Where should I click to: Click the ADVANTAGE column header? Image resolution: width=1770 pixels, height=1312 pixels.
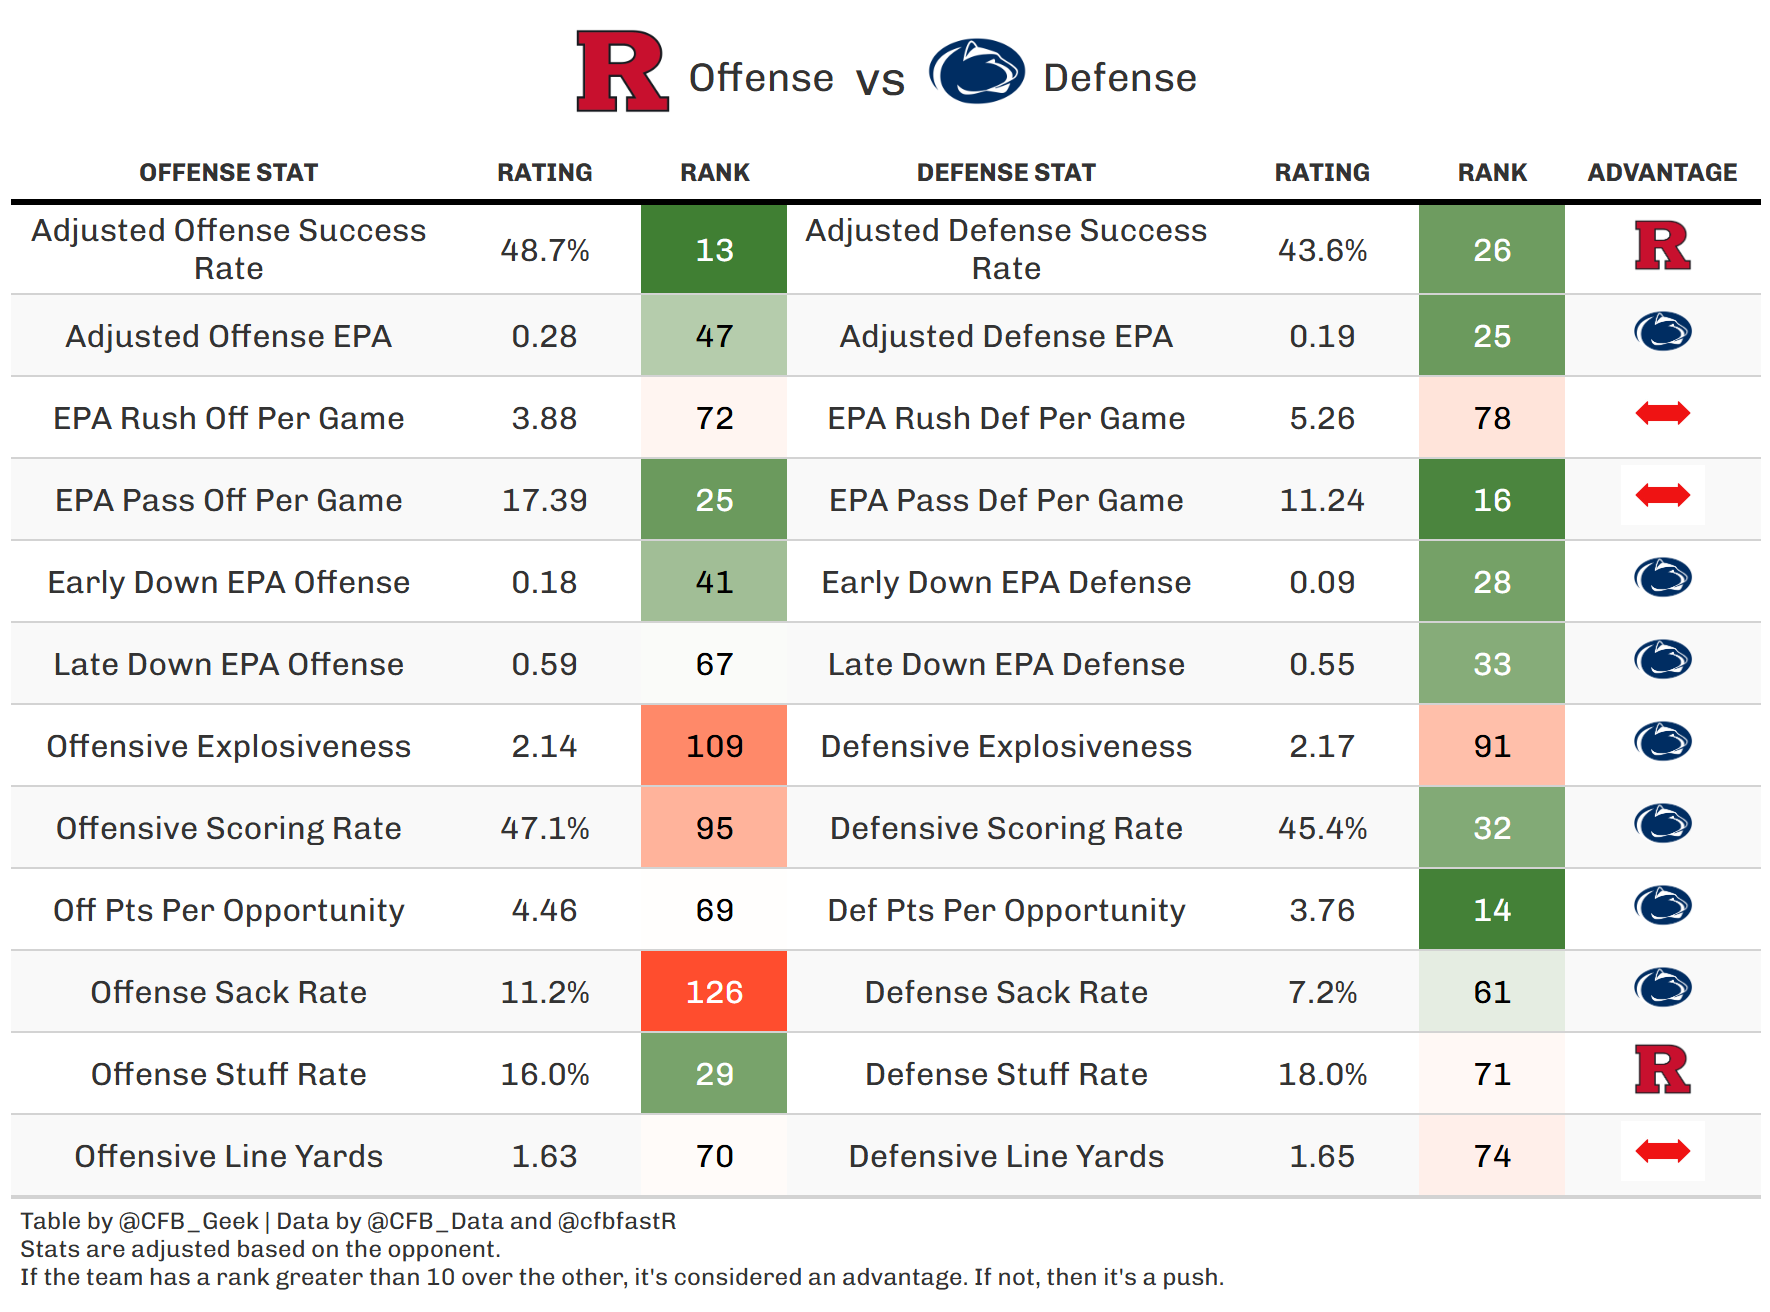point(1662,173)
